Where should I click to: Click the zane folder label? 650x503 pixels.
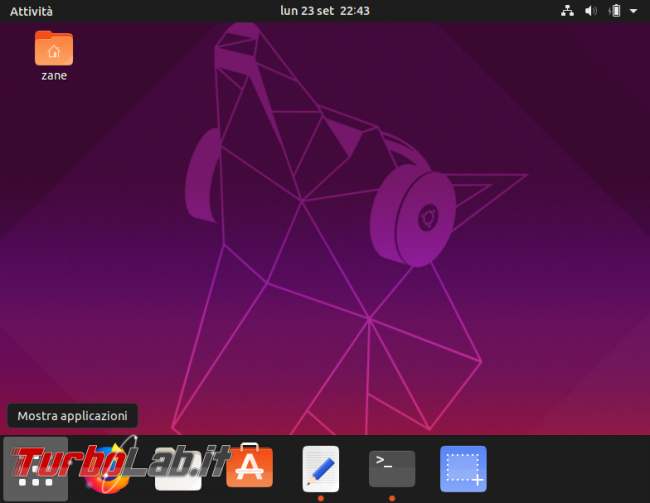[x=54, y=75]
